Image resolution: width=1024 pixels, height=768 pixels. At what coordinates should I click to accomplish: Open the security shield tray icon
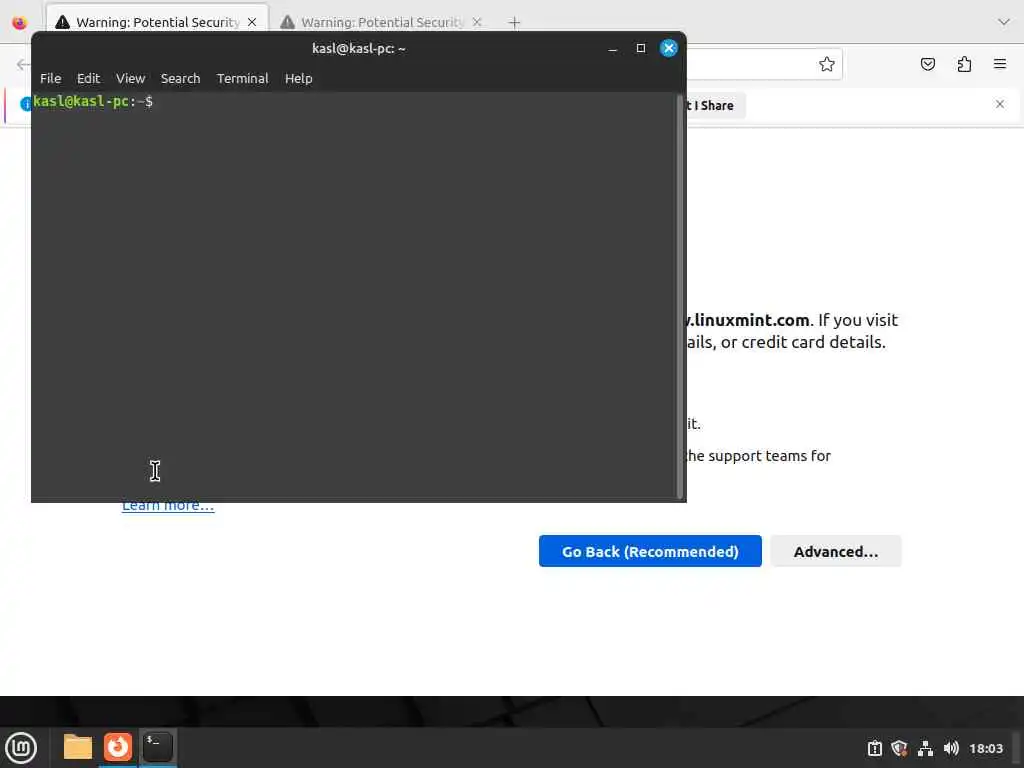click(899, 748)
